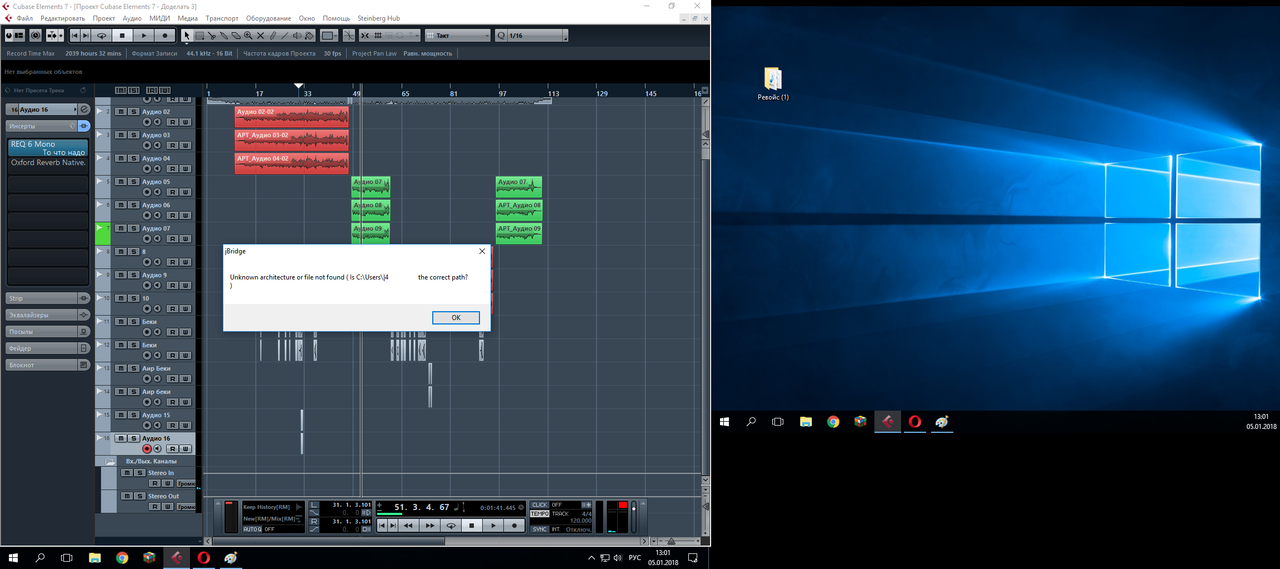Click transport panel Record button
The width and height of the screenshot is (1280, 569).
pyautogui.click(x=514, y=525)
